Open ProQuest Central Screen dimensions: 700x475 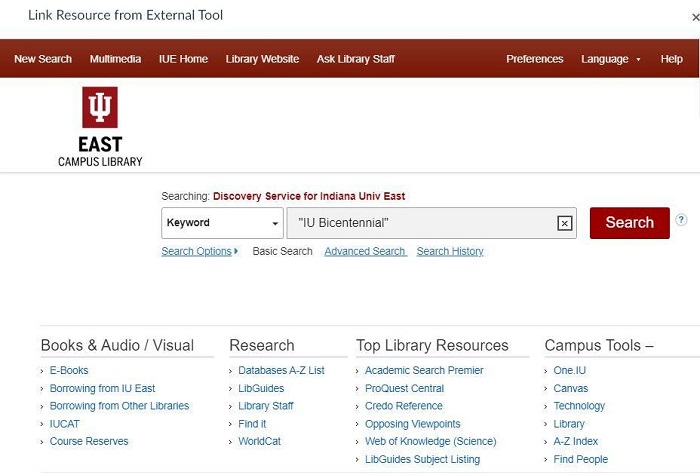coord(404,388)
